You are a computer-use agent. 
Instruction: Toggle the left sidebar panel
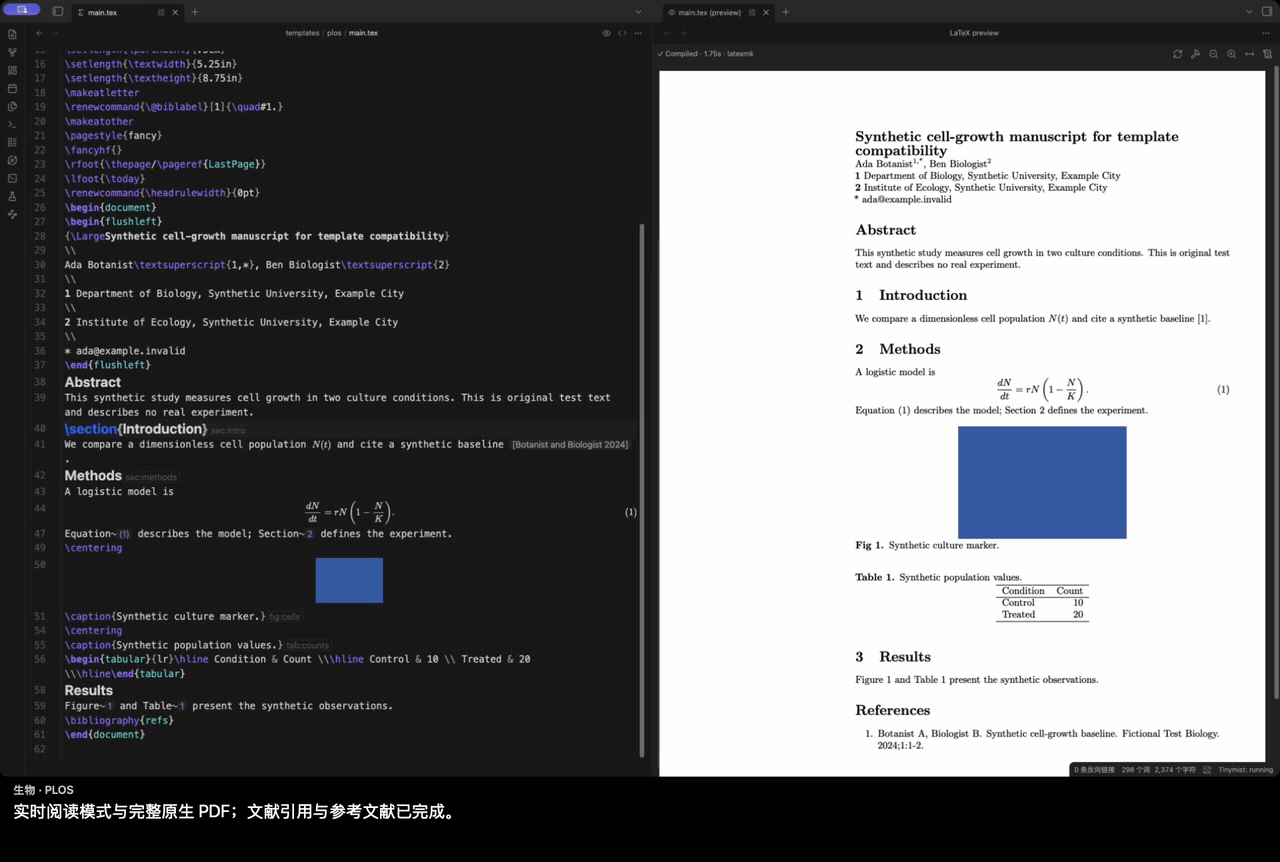58,12
